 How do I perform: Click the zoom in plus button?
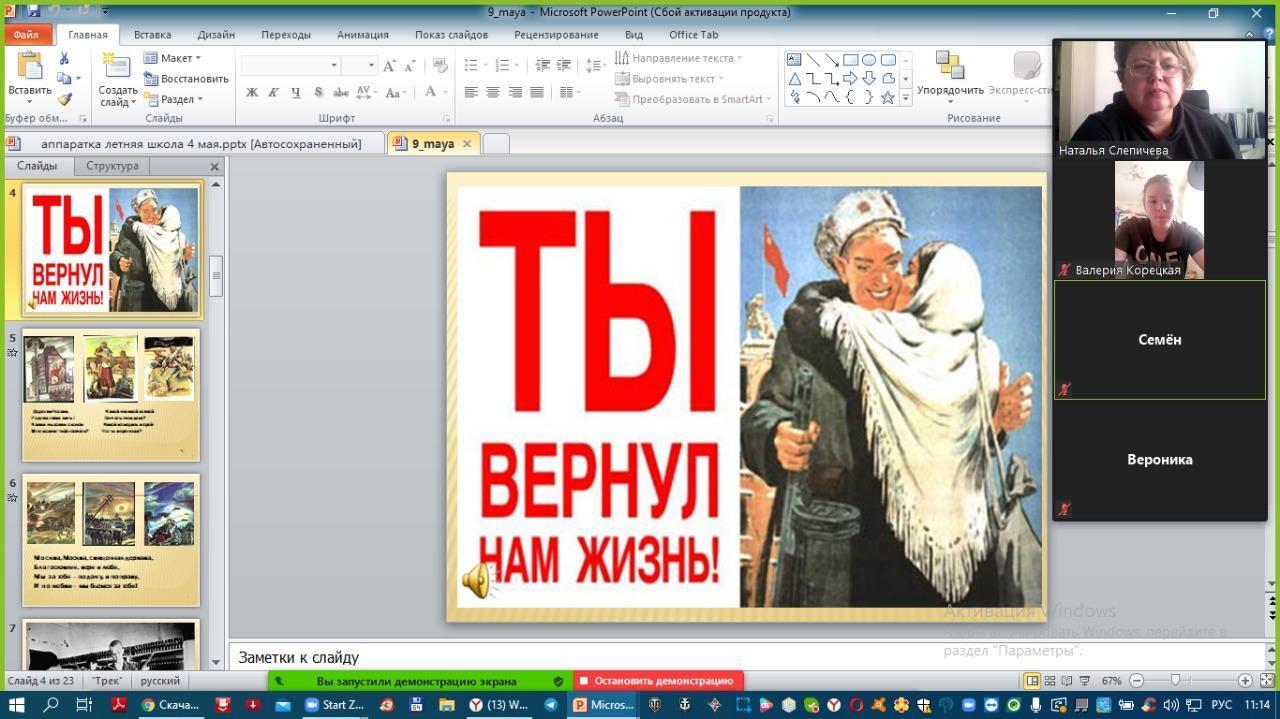(x=1245, y=681)
